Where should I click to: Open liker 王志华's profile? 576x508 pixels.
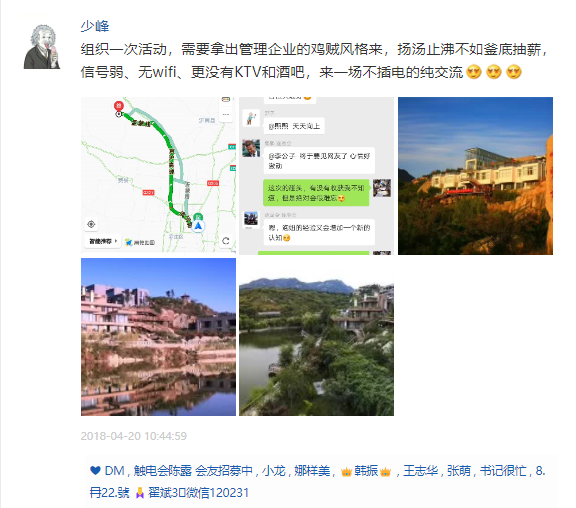[x=421, y=471]
